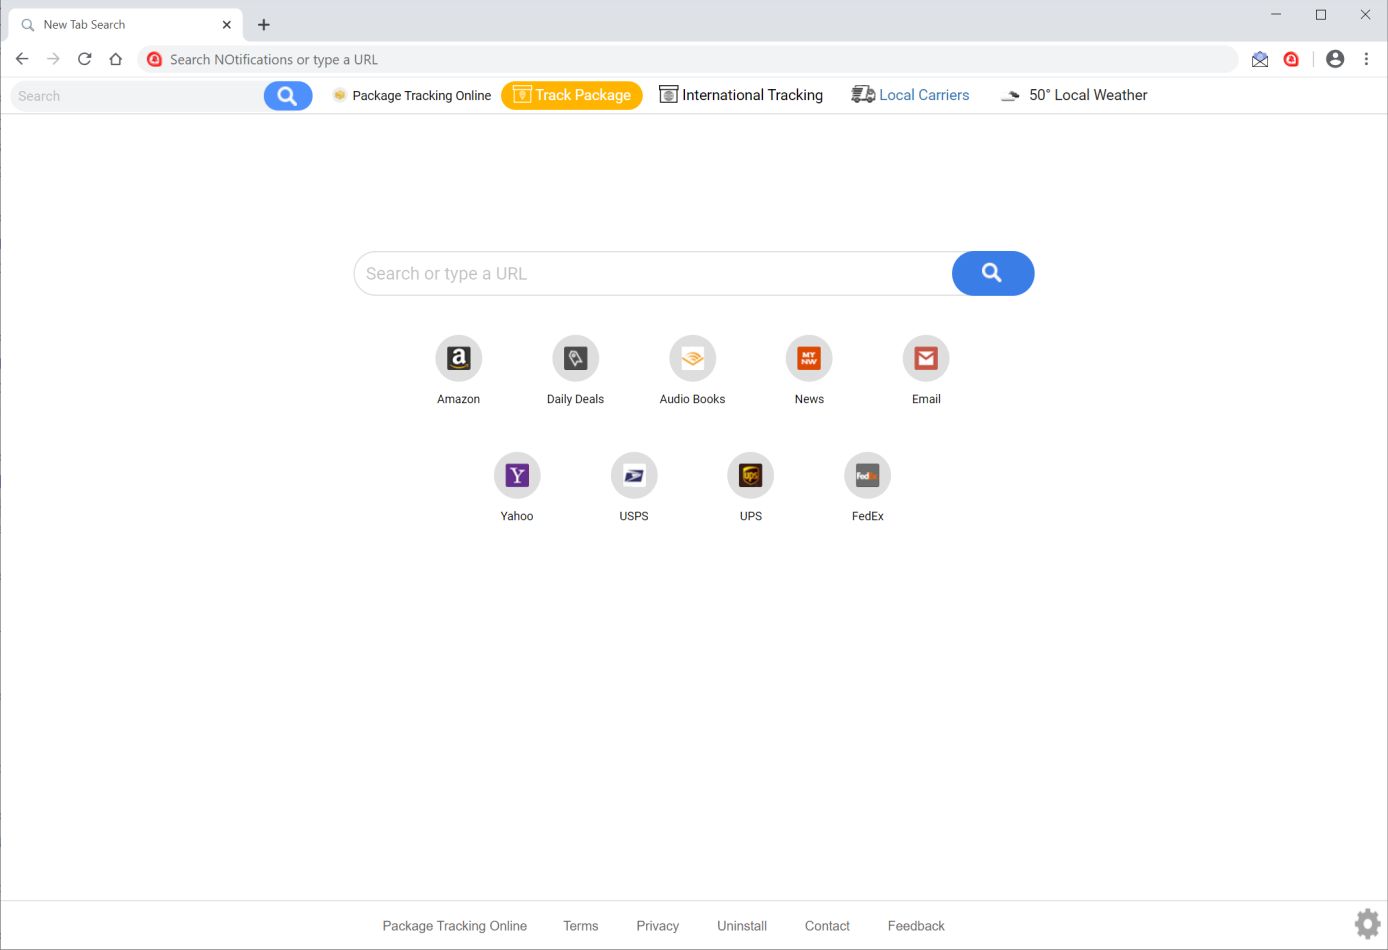
Task: Open the Terms footer link
Action: [x=580, y=926]
